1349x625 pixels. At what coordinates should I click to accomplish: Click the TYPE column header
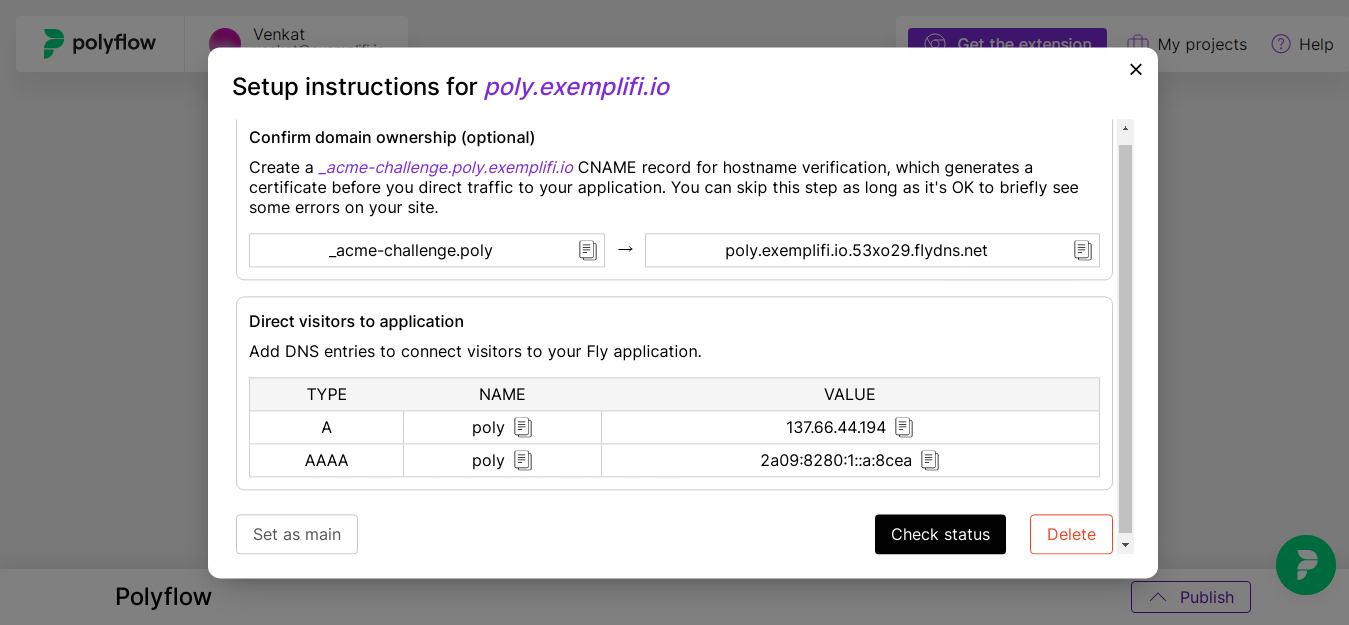(x=327, y=394)
